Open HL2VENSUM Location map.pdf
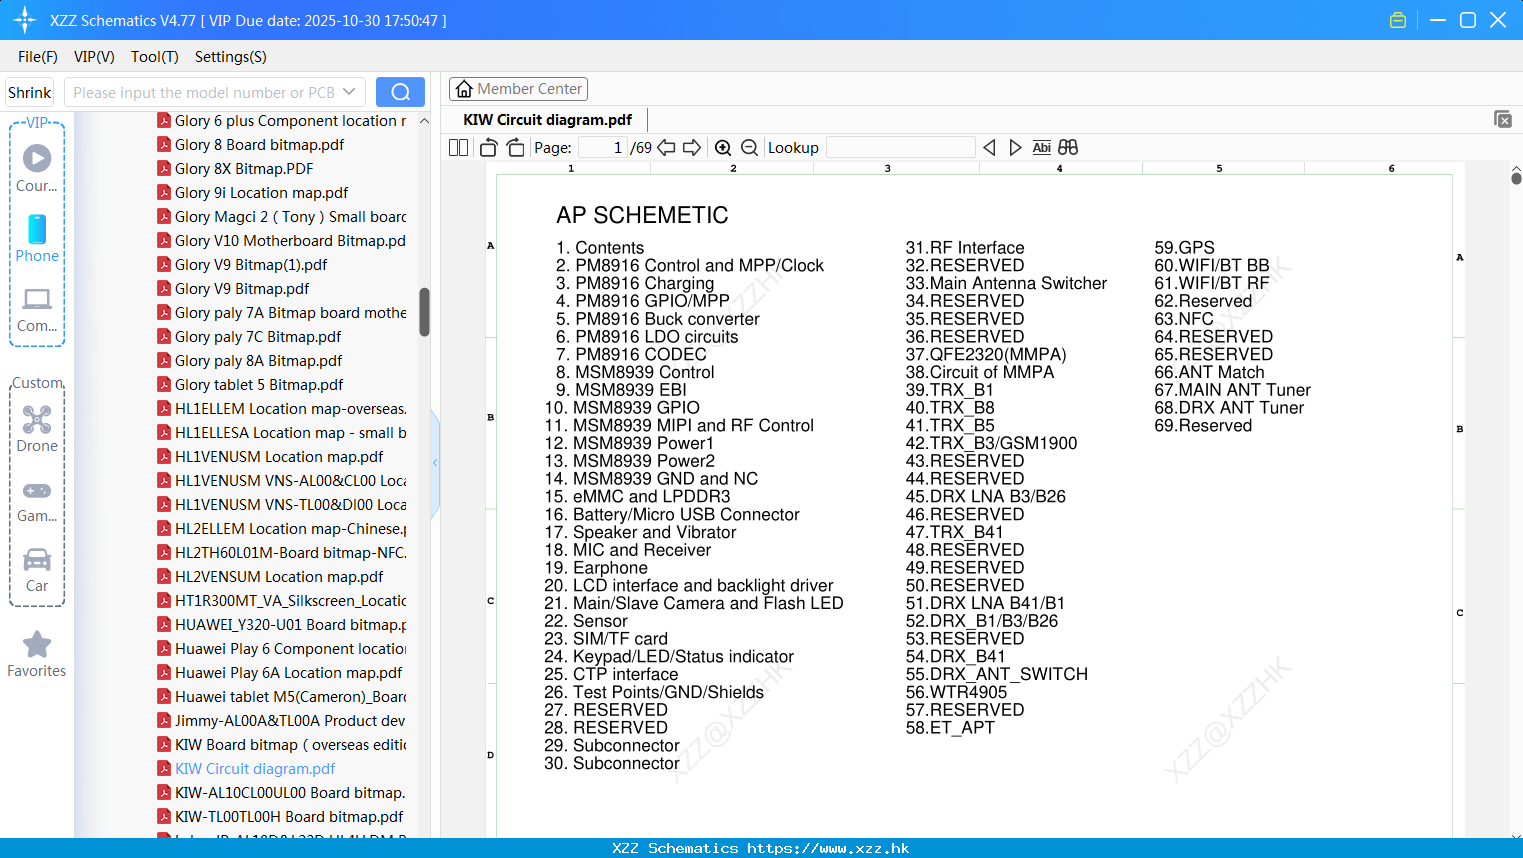1523x858 pixels. [279, 577]
